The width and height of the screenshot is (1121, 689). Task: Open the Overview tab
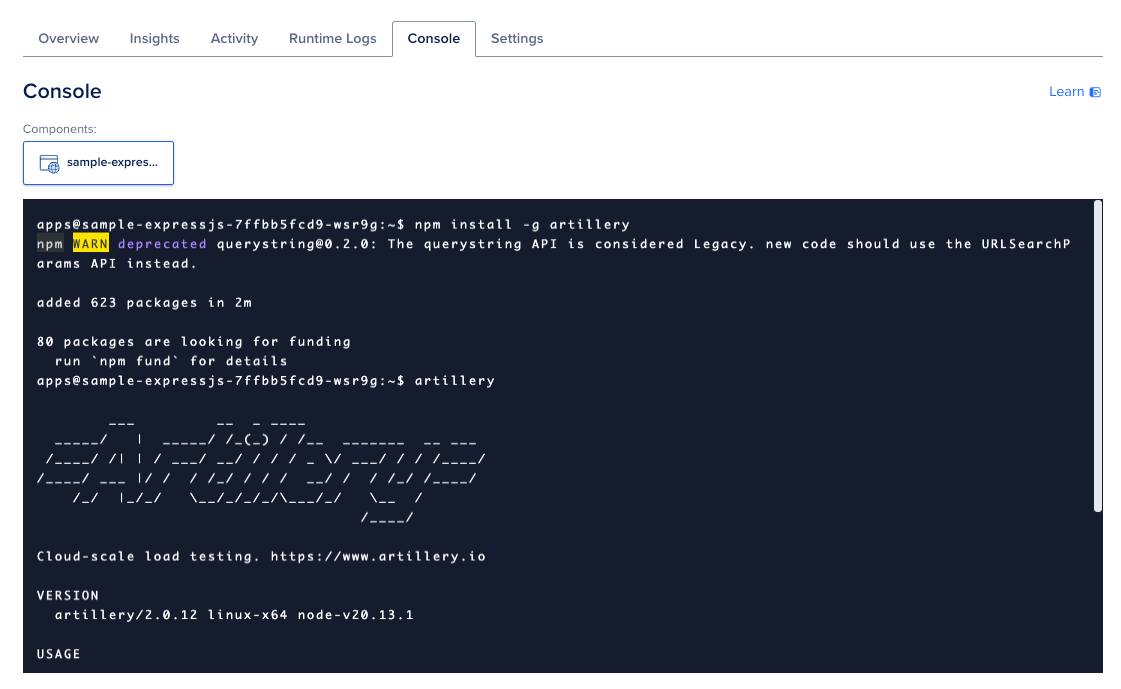coord(69,39)
